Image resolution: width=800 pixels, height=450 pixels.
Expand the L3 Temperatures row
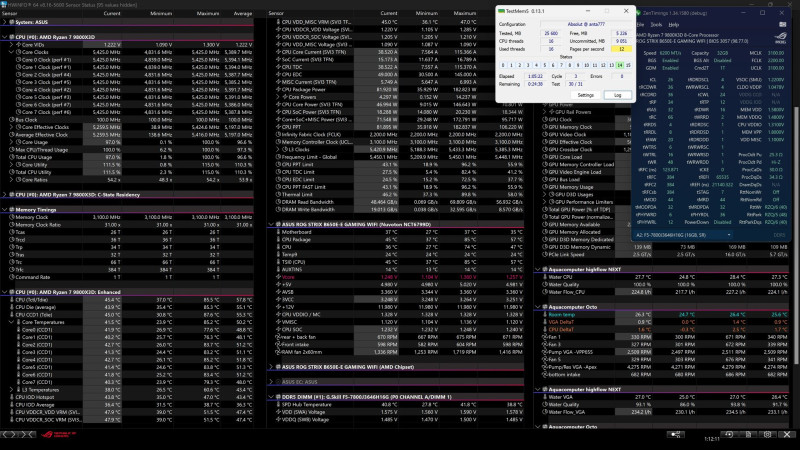click(x=11, y=390)
